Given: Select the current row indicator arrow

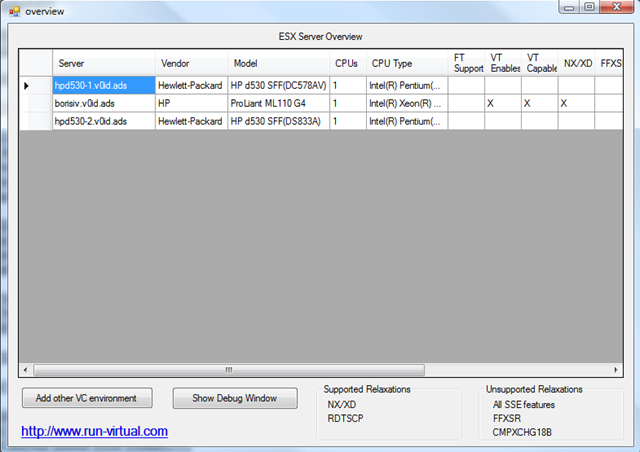Looking at the screenshot, I should coord(27,86).
